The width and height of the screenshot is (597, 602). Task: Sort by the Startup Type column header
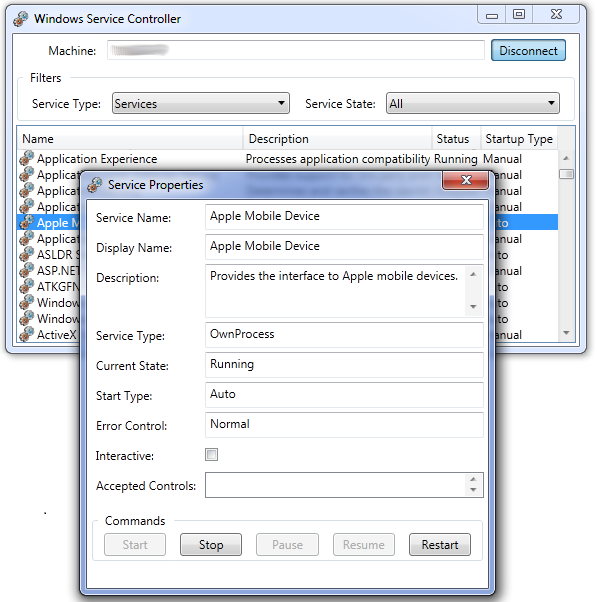(x=519, y=139)
